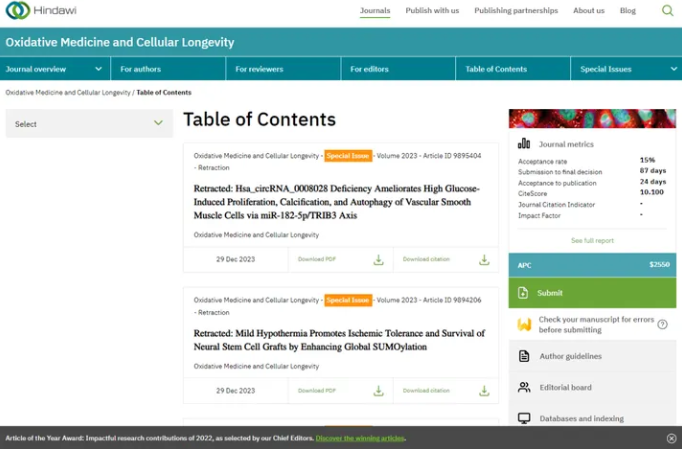Click See full report link

pyautogui.click(x=592, y=241)
